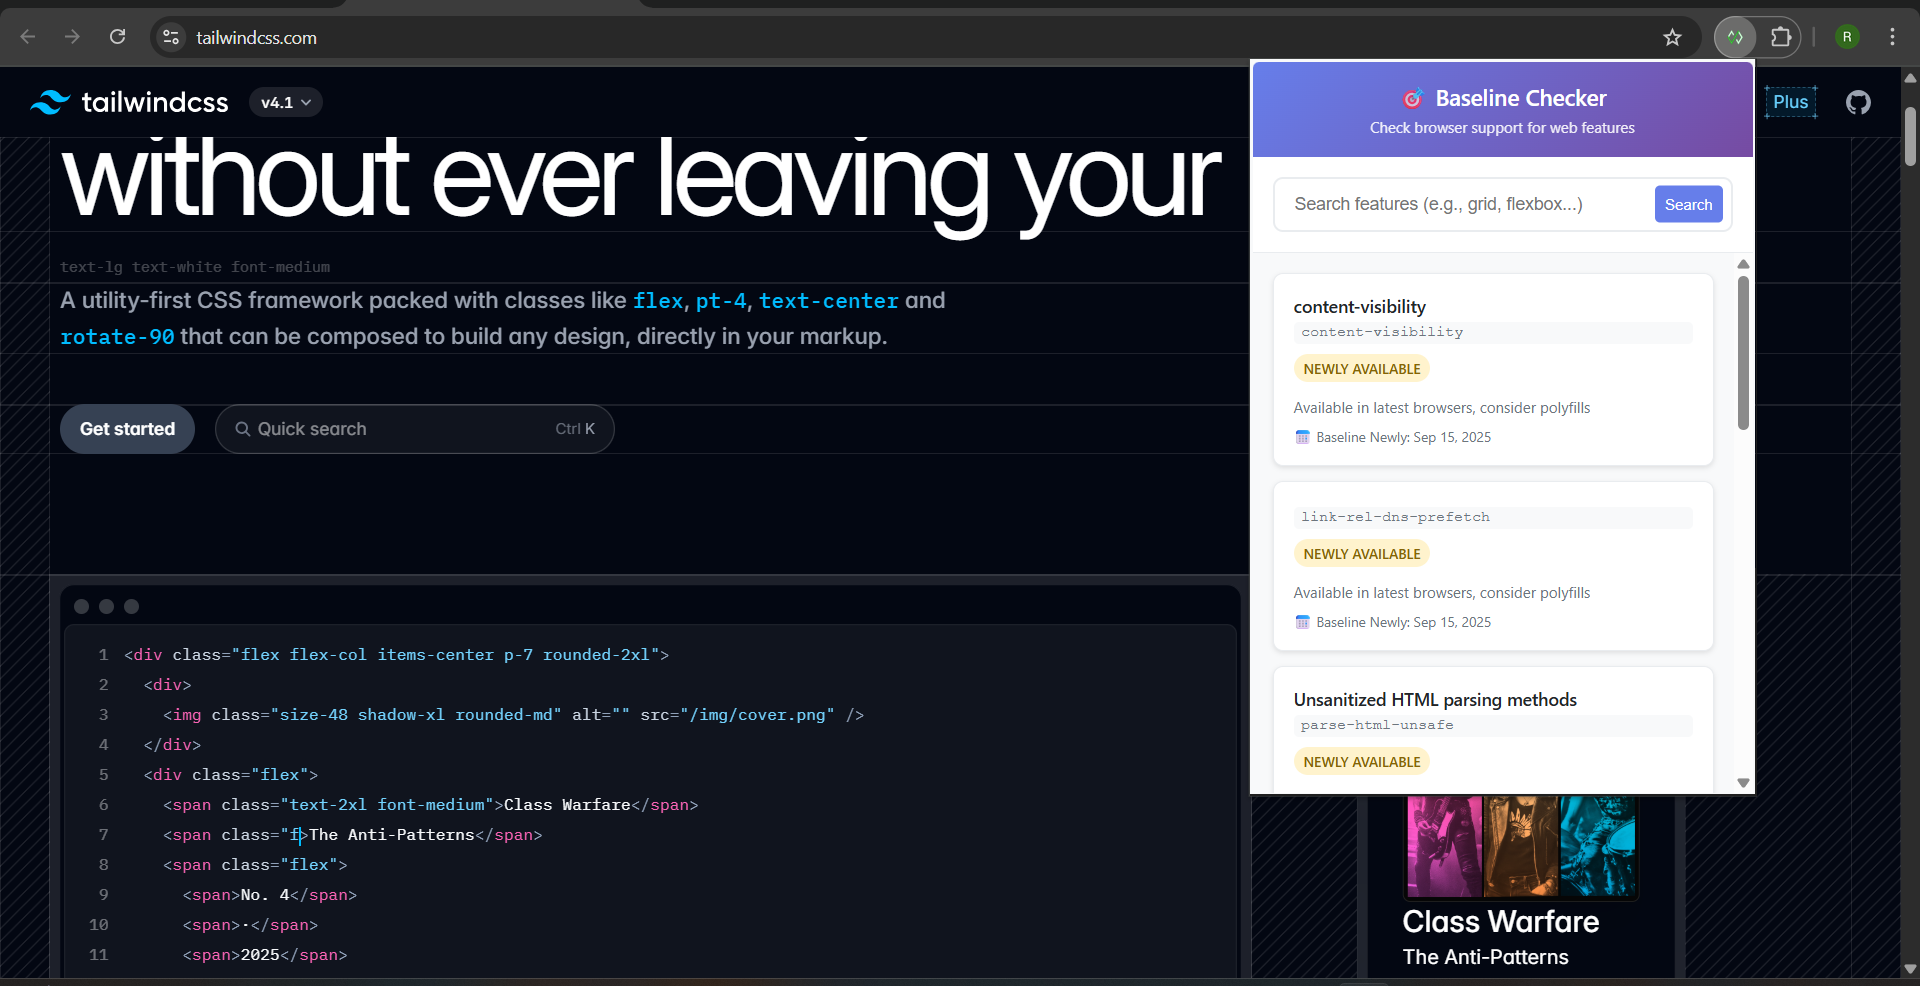Go forward with the browser forward arrow
1920x986 pixels.
pyautogui.click(x=72, y=37)
